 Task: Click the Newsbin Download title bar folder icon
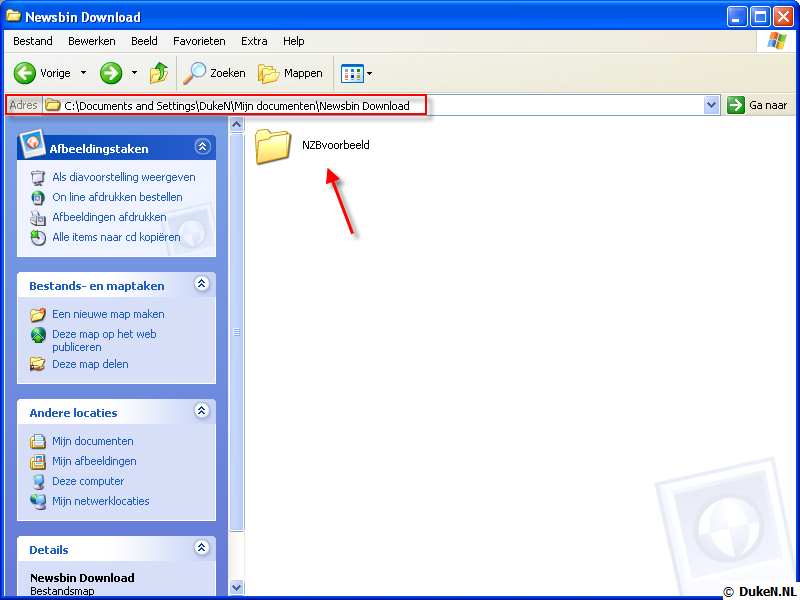[x=13, y=16]
